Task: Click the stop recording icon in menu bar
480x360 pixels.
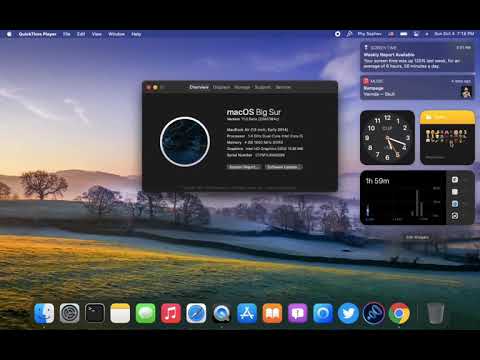Action: coord(337,34)
